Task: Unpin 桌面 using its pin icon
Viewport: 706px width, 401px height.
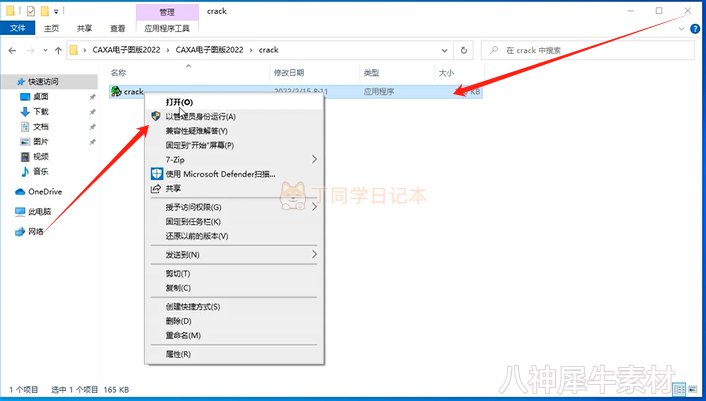Action: [x=92, y=97]
